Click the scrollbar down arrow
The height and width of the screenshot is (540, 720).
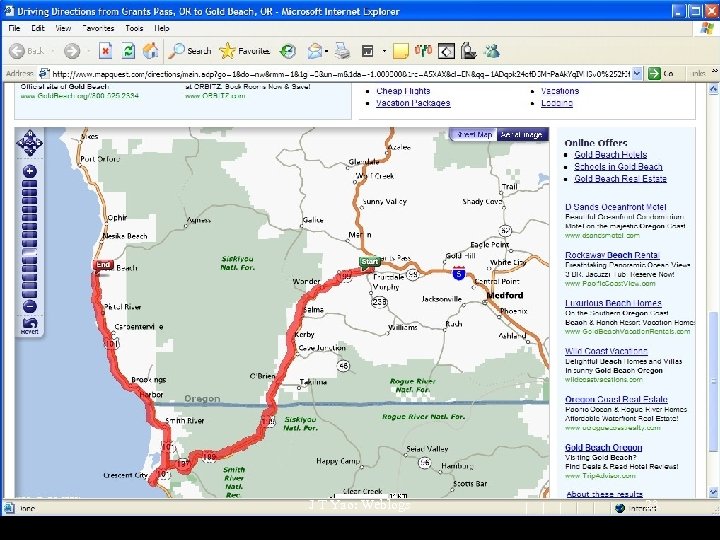[713, 492]
